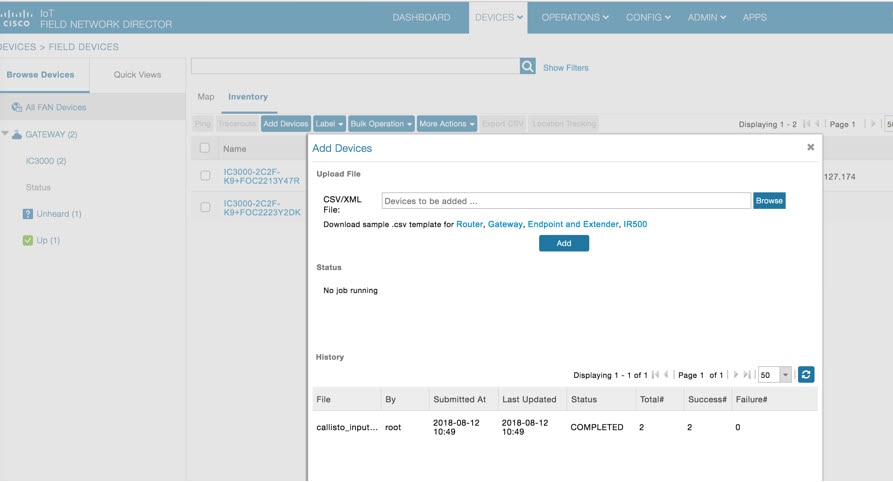Image resolution: width=893 pixels, height=482 pixels.
Task: Check the box for IC3000-2C2F-K9+FOC2223Y2DK
Action: tap(205, 207)
